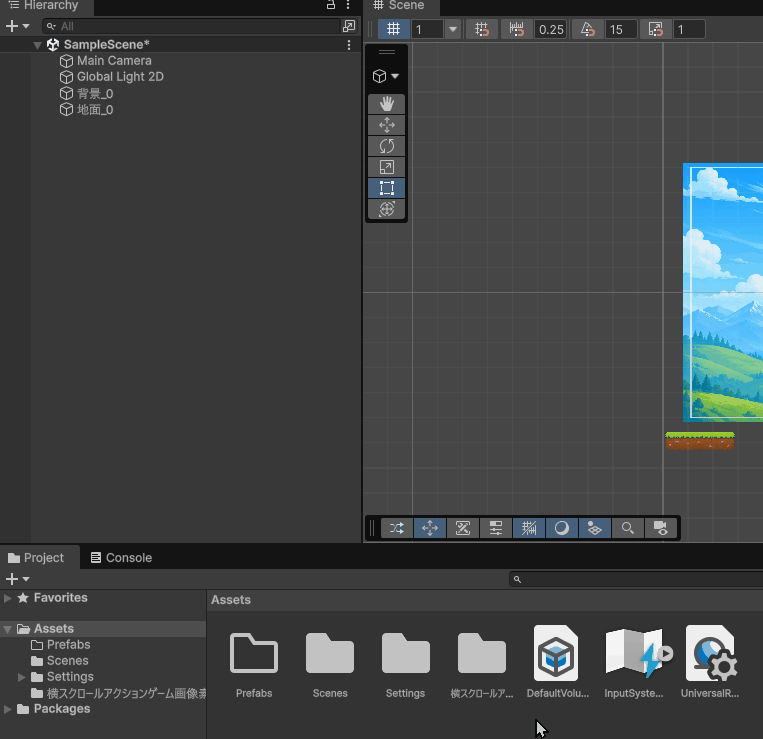This screenshot has height=739, width=763.
Task: Edit the scale snap value 1 field
Action: click(x=689, y=30)
